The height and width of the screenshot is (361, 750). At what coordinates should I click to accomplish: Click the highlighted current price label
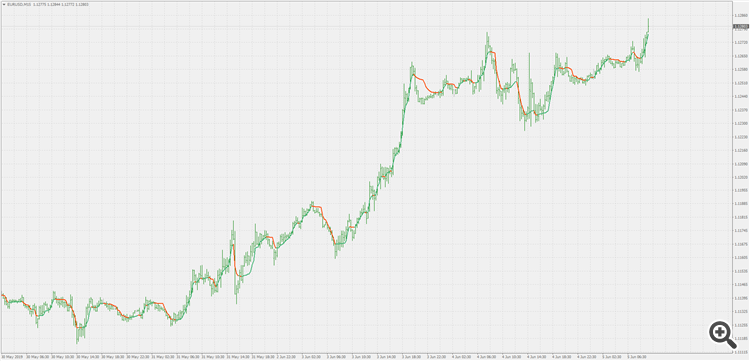[x=741, y=27]
